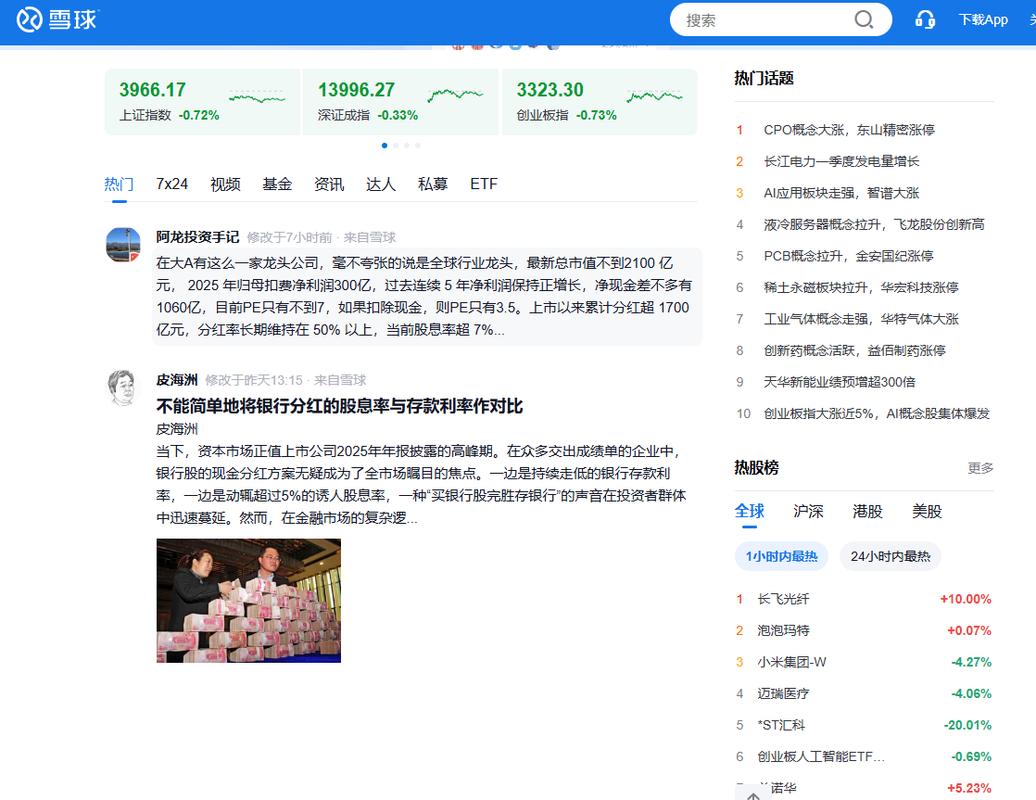1036x800 pixels.
Task: Open 皮海洲 avatar portrait
Action: [x=123, y=387]
